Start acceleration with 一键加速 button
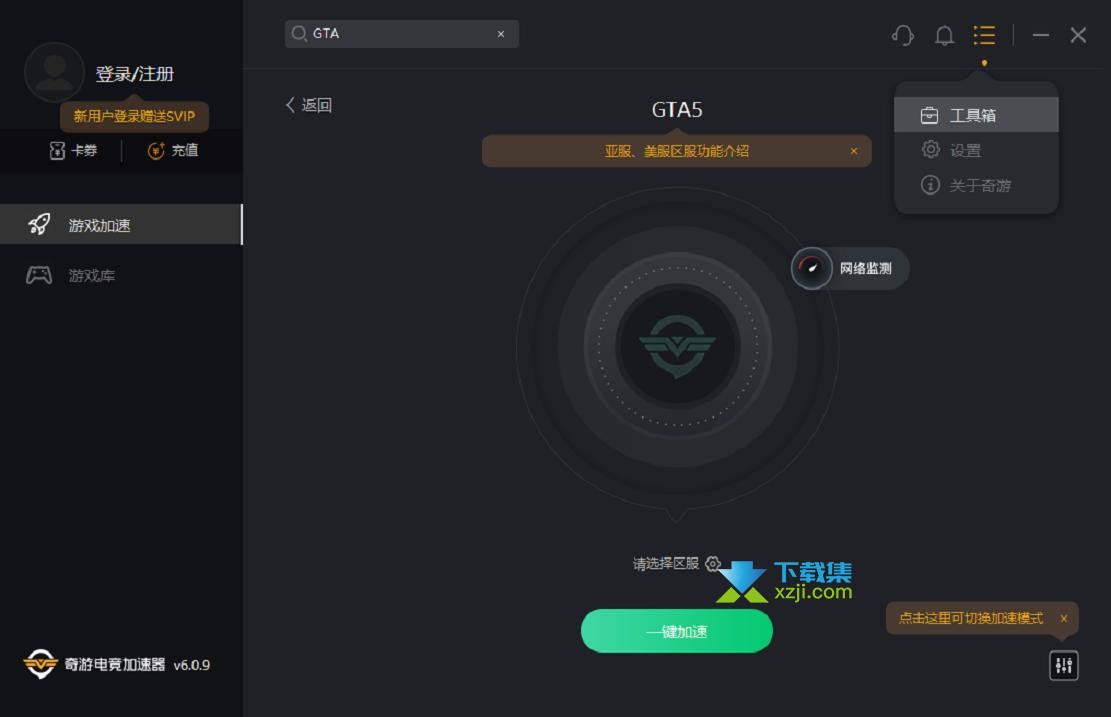The width and height of the screenshot is (1111, 717). (x=677, y=631)
